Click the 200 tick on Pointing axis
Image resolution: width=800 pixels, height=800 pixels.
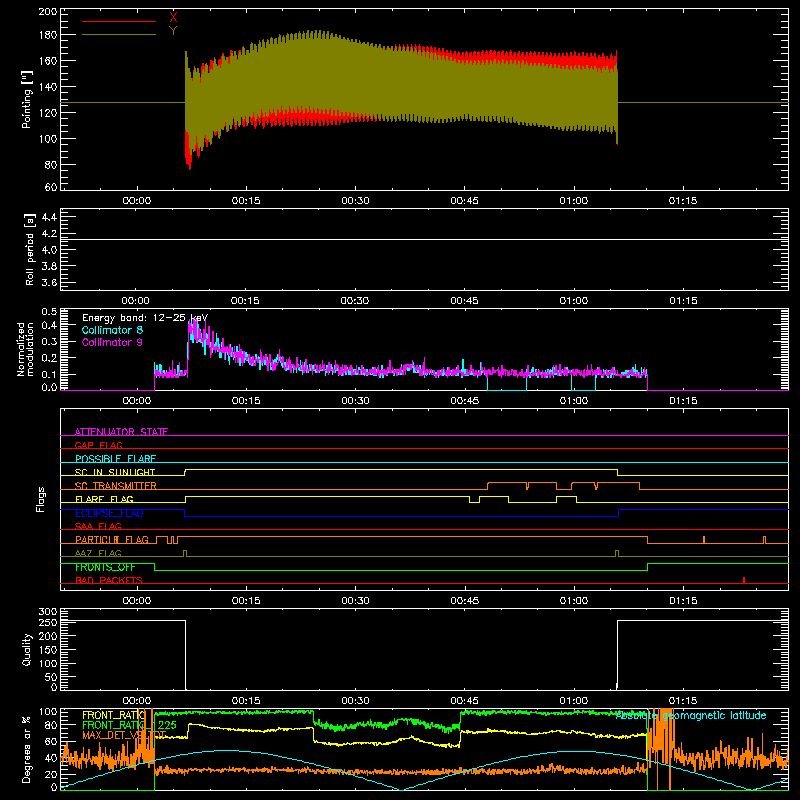pyautogui.click(x=48, y=11)
